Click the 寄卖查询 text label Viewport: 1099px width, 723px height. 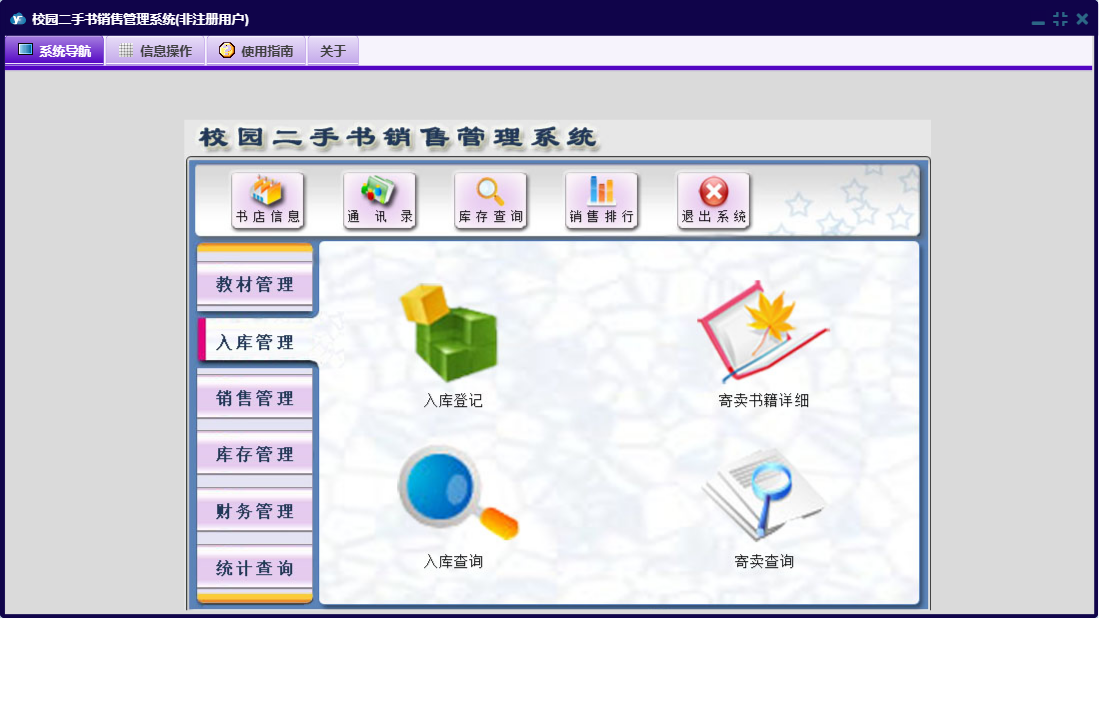764,562
